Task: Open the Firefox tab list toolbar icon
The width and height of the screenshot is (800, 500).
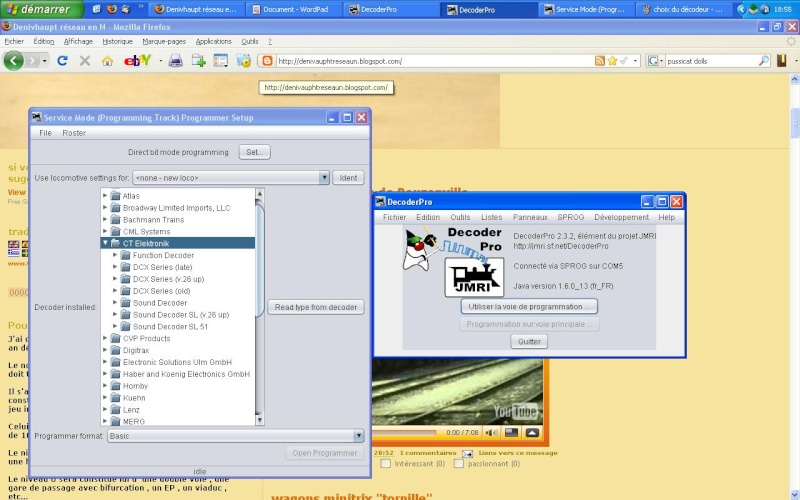Action: pos(220,61)
